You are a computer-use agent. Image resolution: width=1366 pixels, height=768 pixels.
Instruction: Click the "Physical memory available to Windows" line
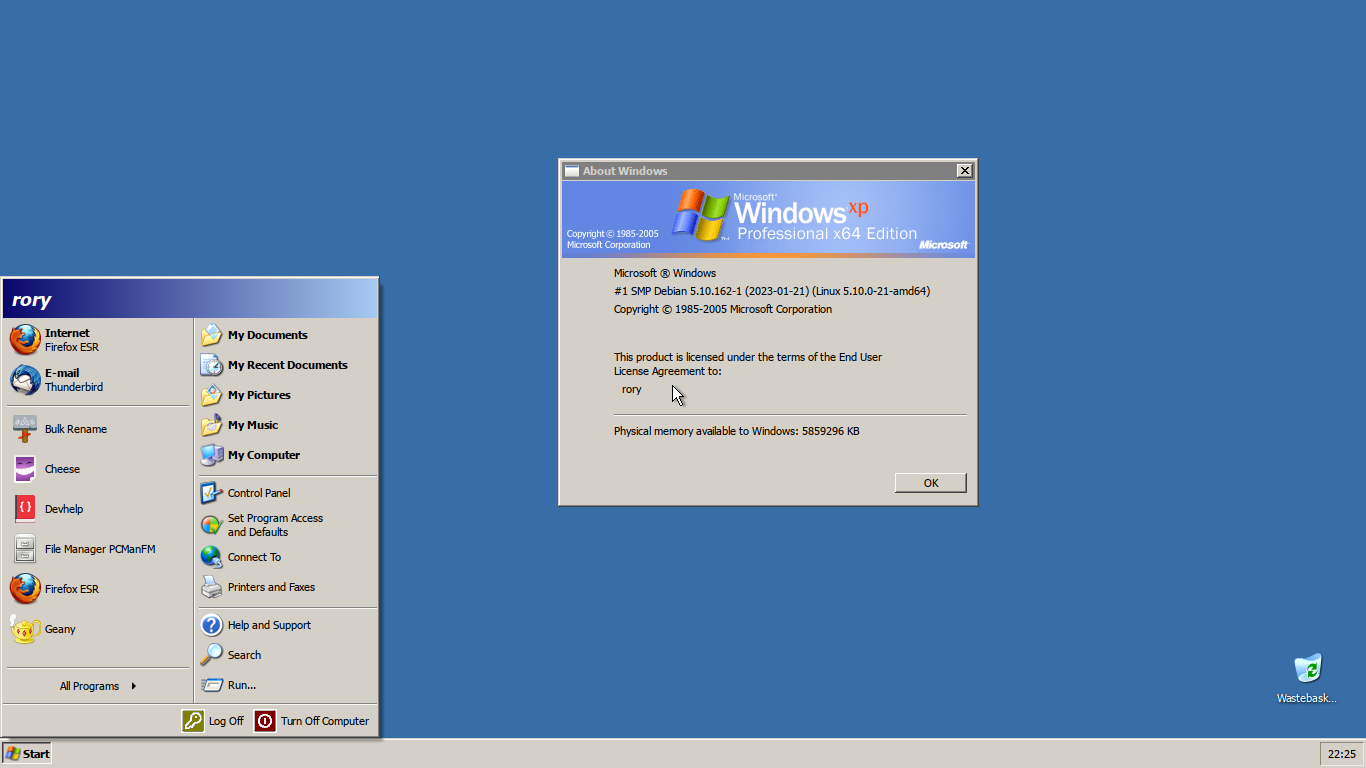point(737,431)
